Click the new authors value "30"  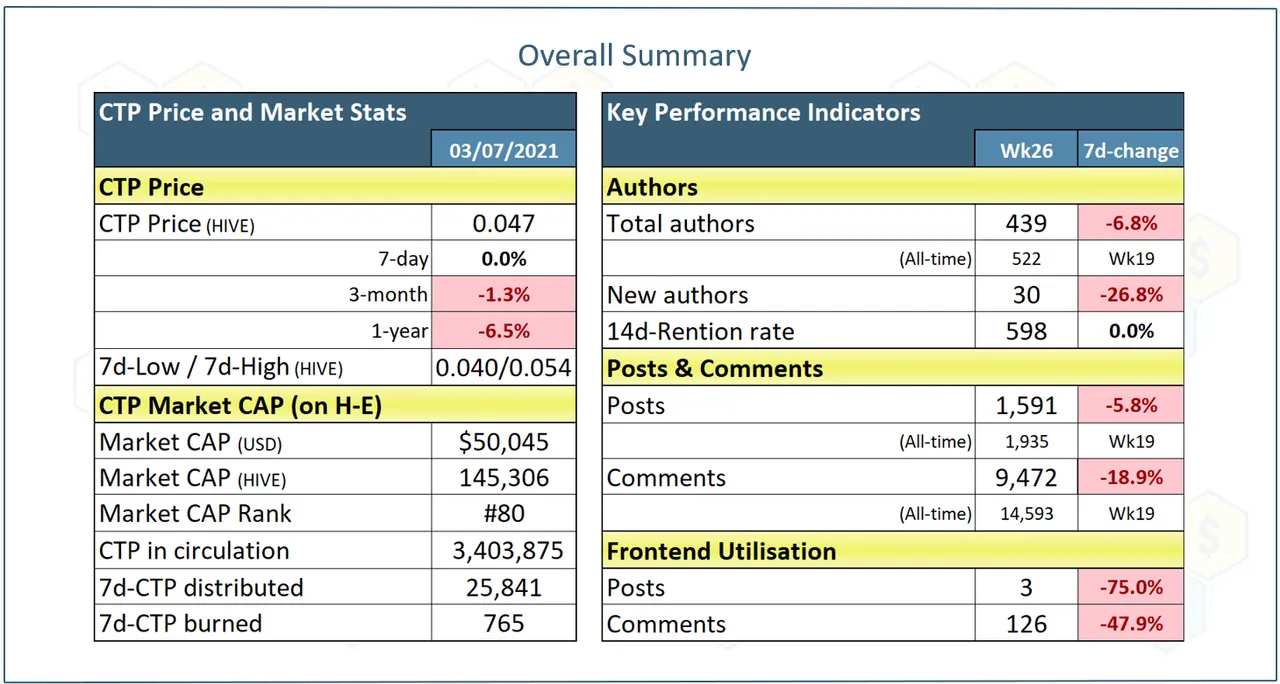(x=1026, y=295)
